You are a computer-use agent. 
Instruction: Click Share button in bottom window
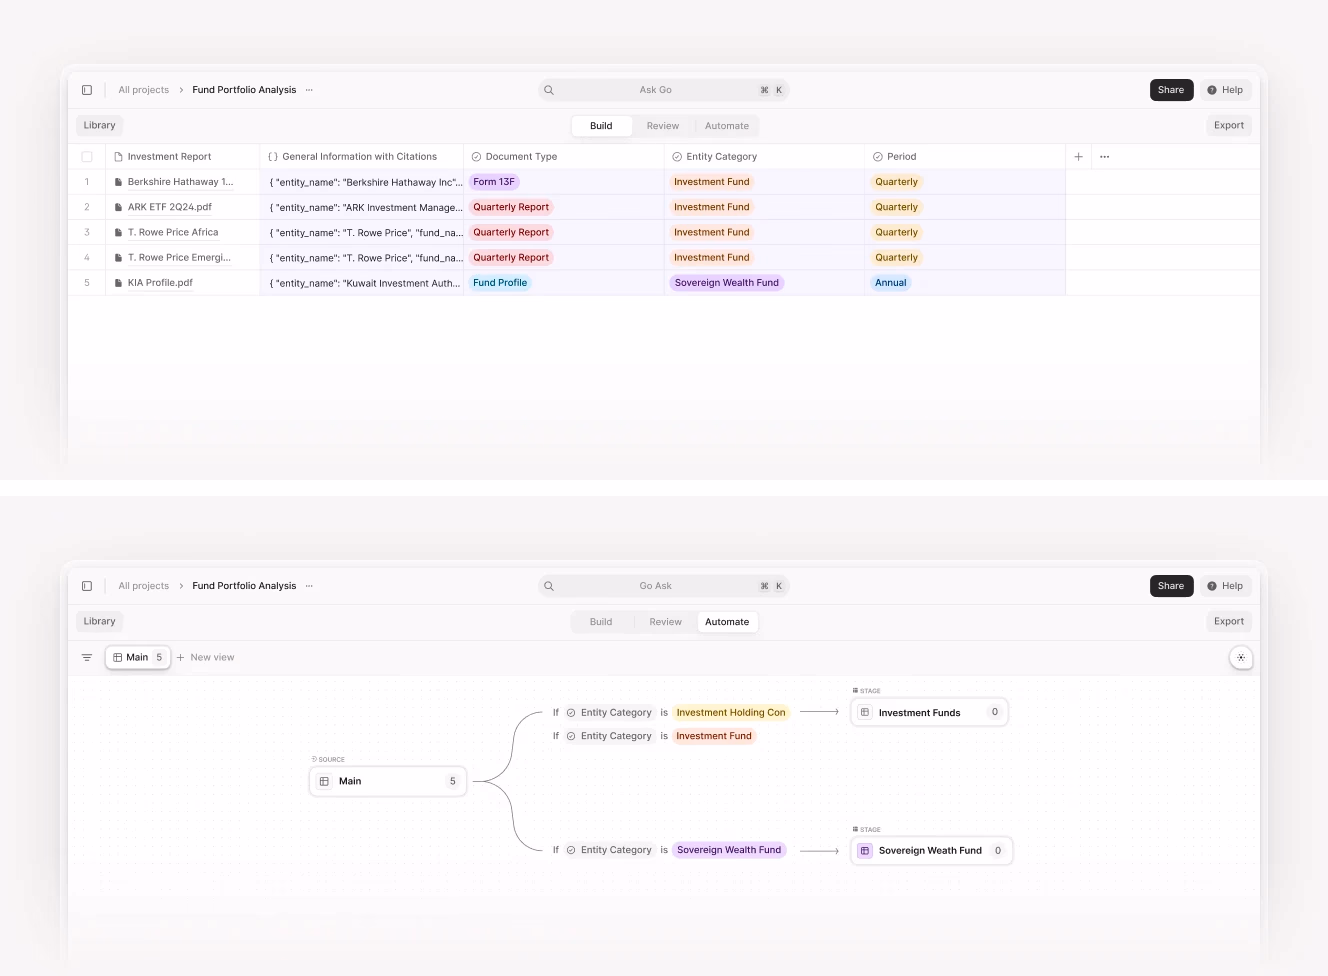1171,586
